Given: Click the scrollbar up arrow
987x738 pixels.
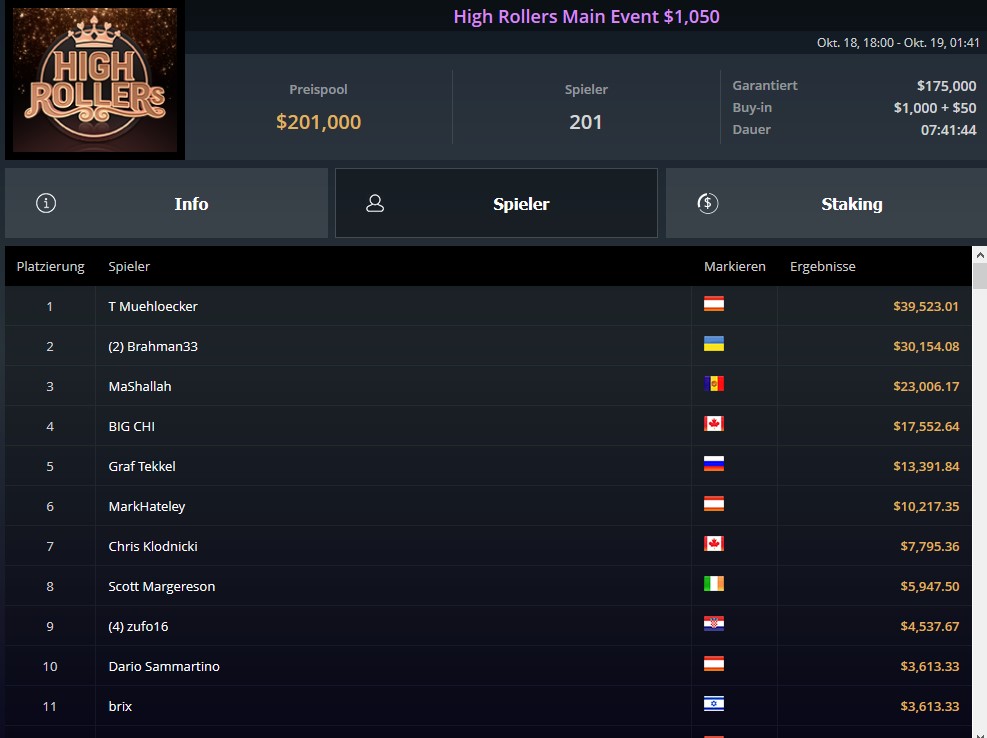Looking at the screenshot, I should click(x=979, y=255).
